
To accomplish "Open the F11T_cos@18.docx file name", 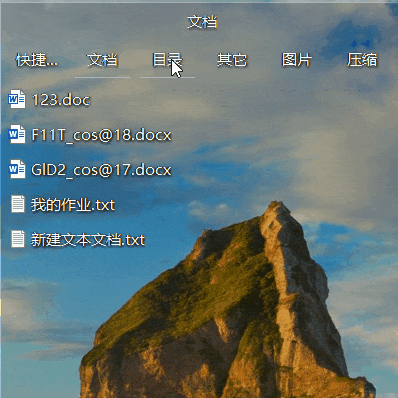I will click(x=101, y=135).
